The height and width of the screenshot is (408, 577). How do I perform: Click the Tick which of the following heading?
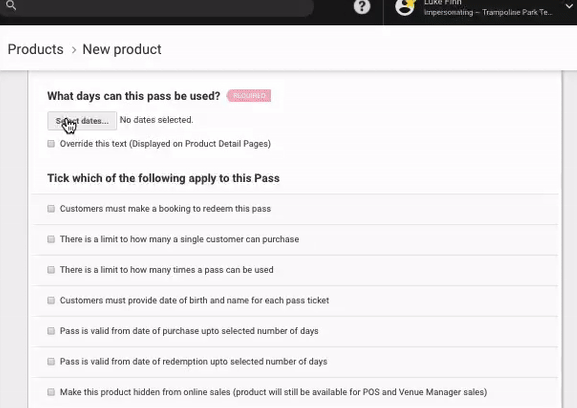click(x=163, y=178)
